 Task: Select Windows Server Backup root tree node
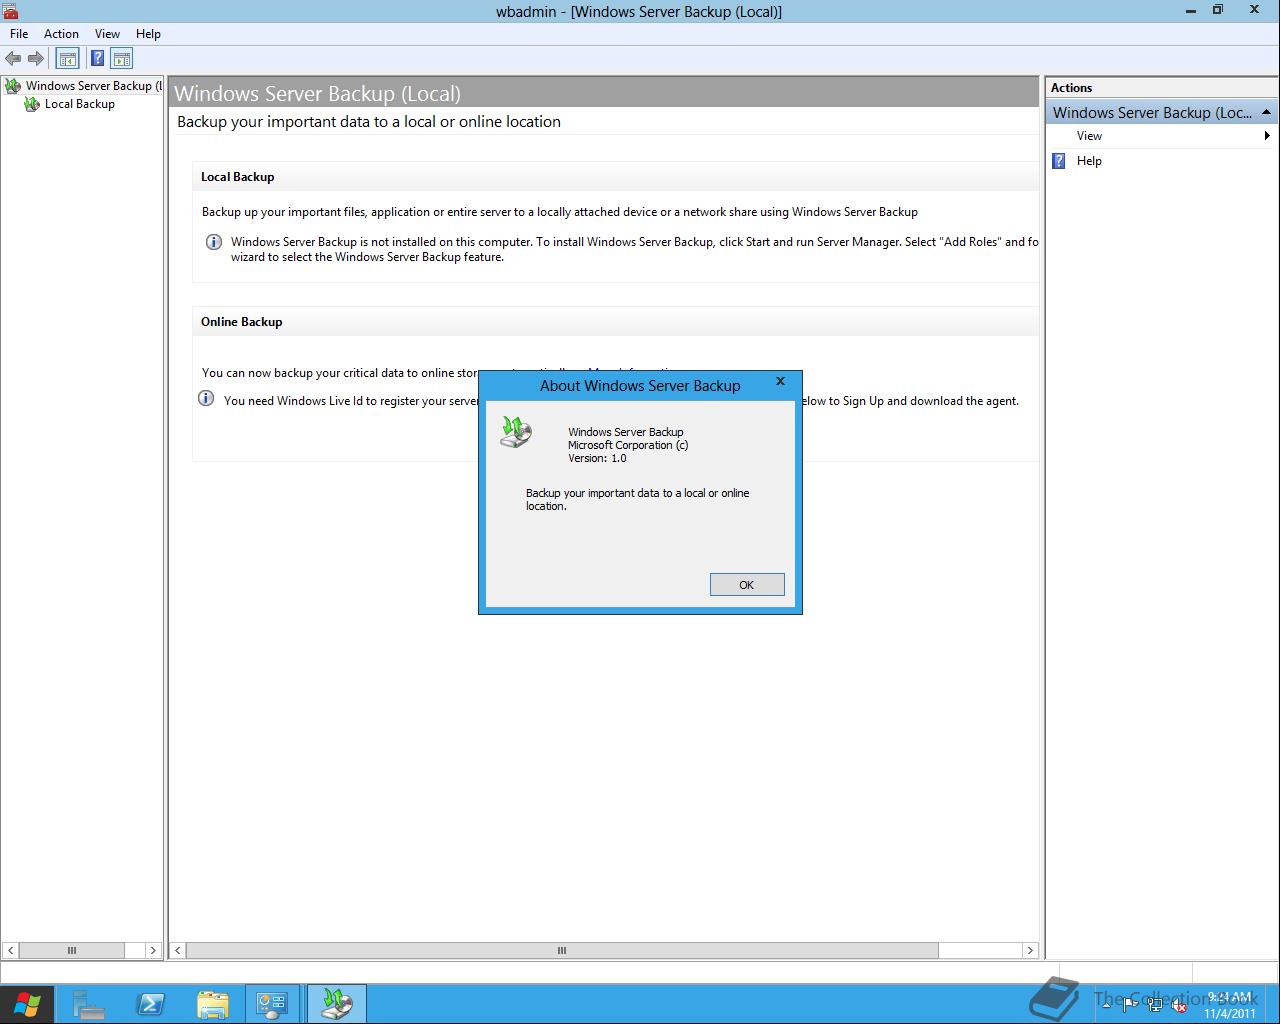pos(94,86)
